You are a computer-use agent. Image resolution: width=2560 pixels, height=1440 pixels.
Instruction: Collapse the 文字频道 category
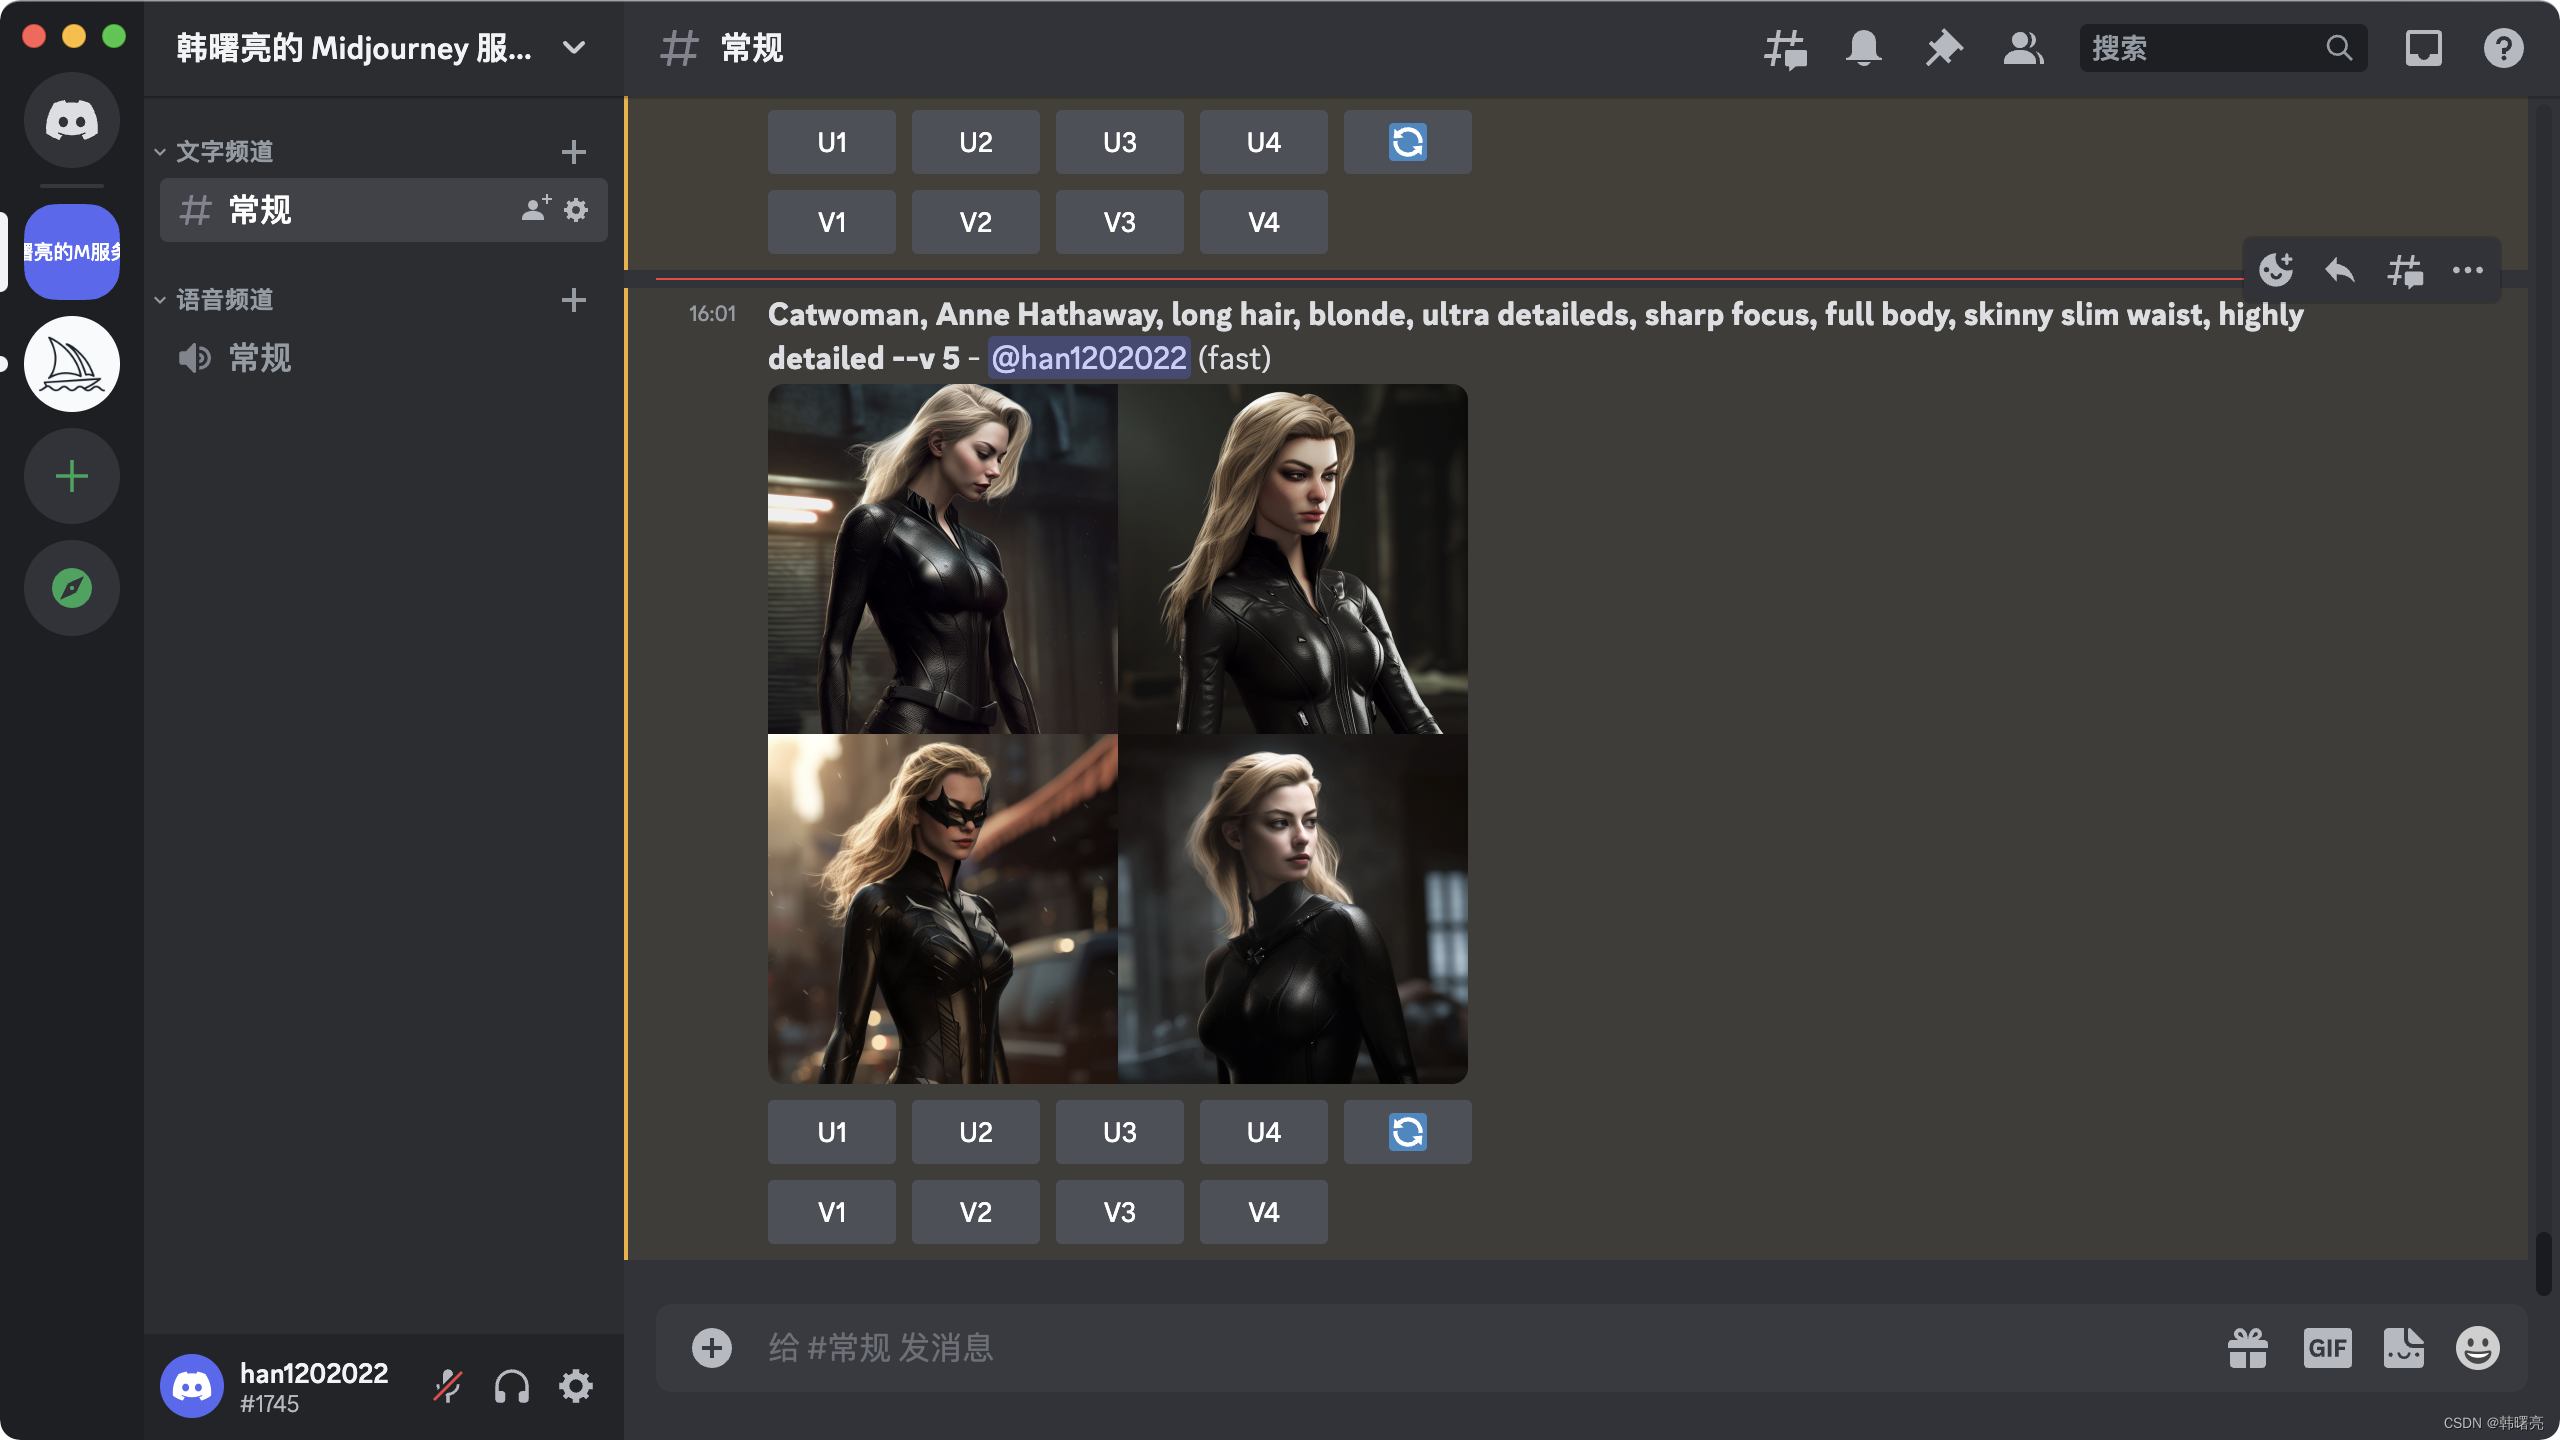(x=224, y=152)
